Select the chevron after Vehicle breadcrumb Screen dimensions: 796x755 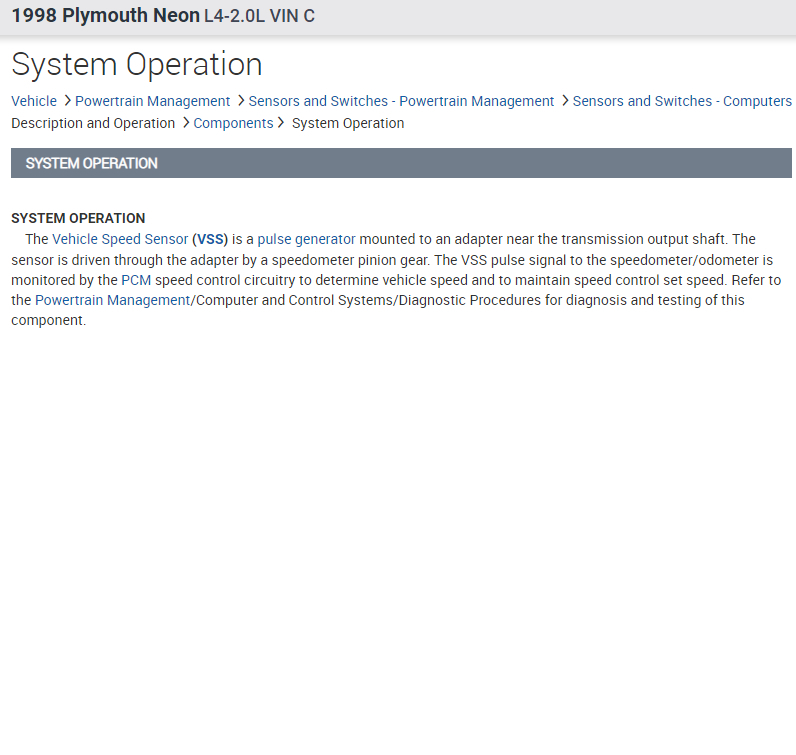[x=67, y=101]
